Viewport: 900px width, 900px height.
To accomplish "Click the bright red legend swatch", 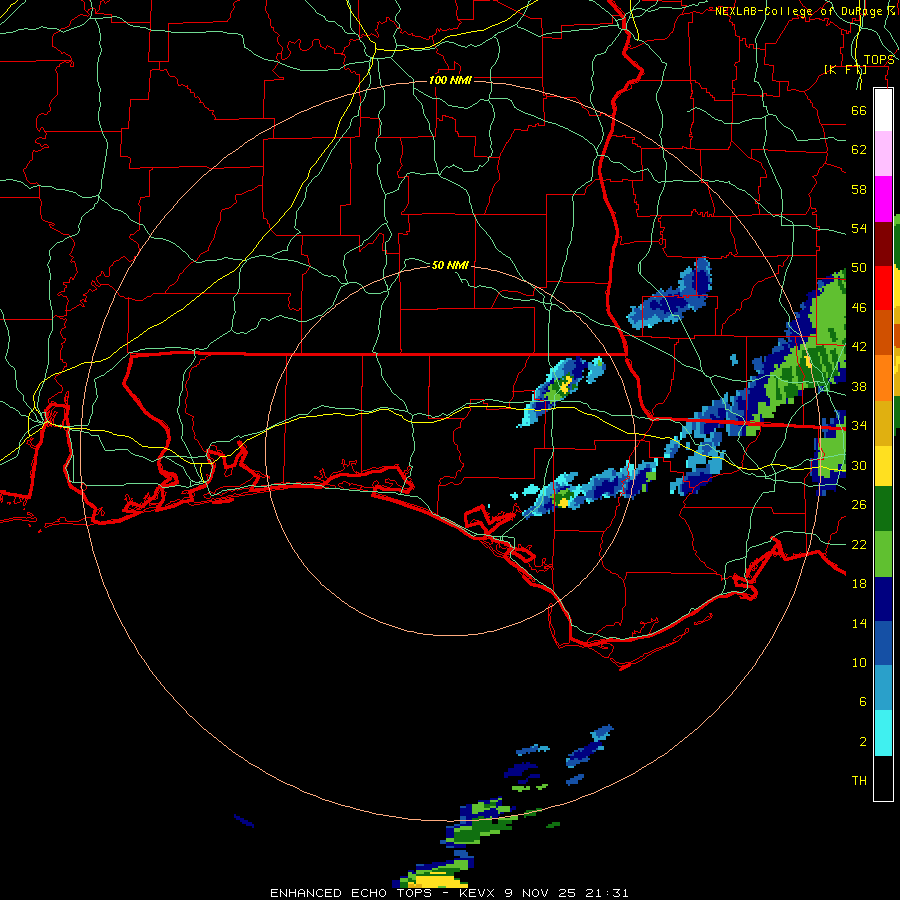I will 883,288.
